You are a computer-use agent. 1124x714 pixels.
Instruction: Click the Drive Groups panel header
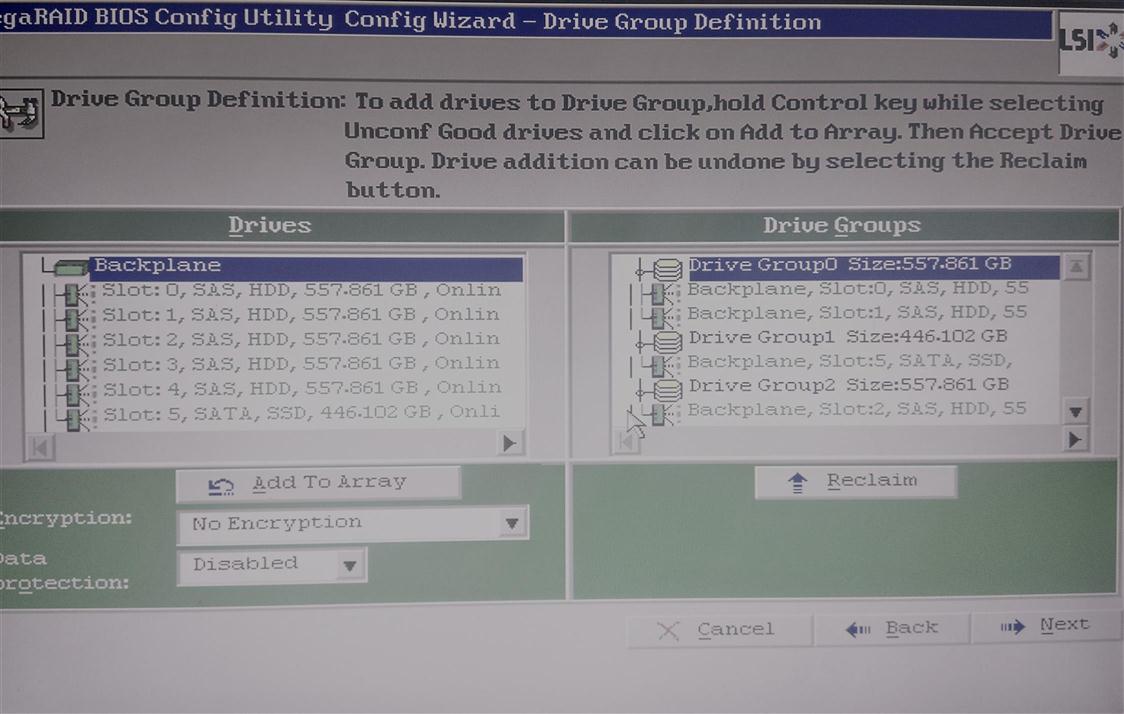[843, 227]
